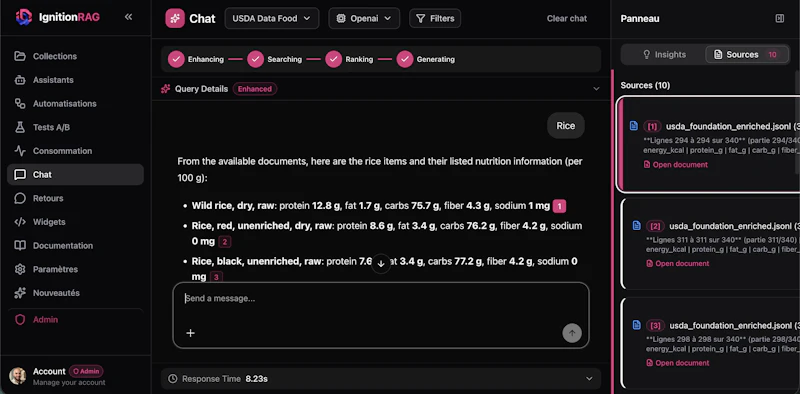Open the USDA Data Food collection dropdown
Viewport: 800px width, 394px height.
point(272,18)
